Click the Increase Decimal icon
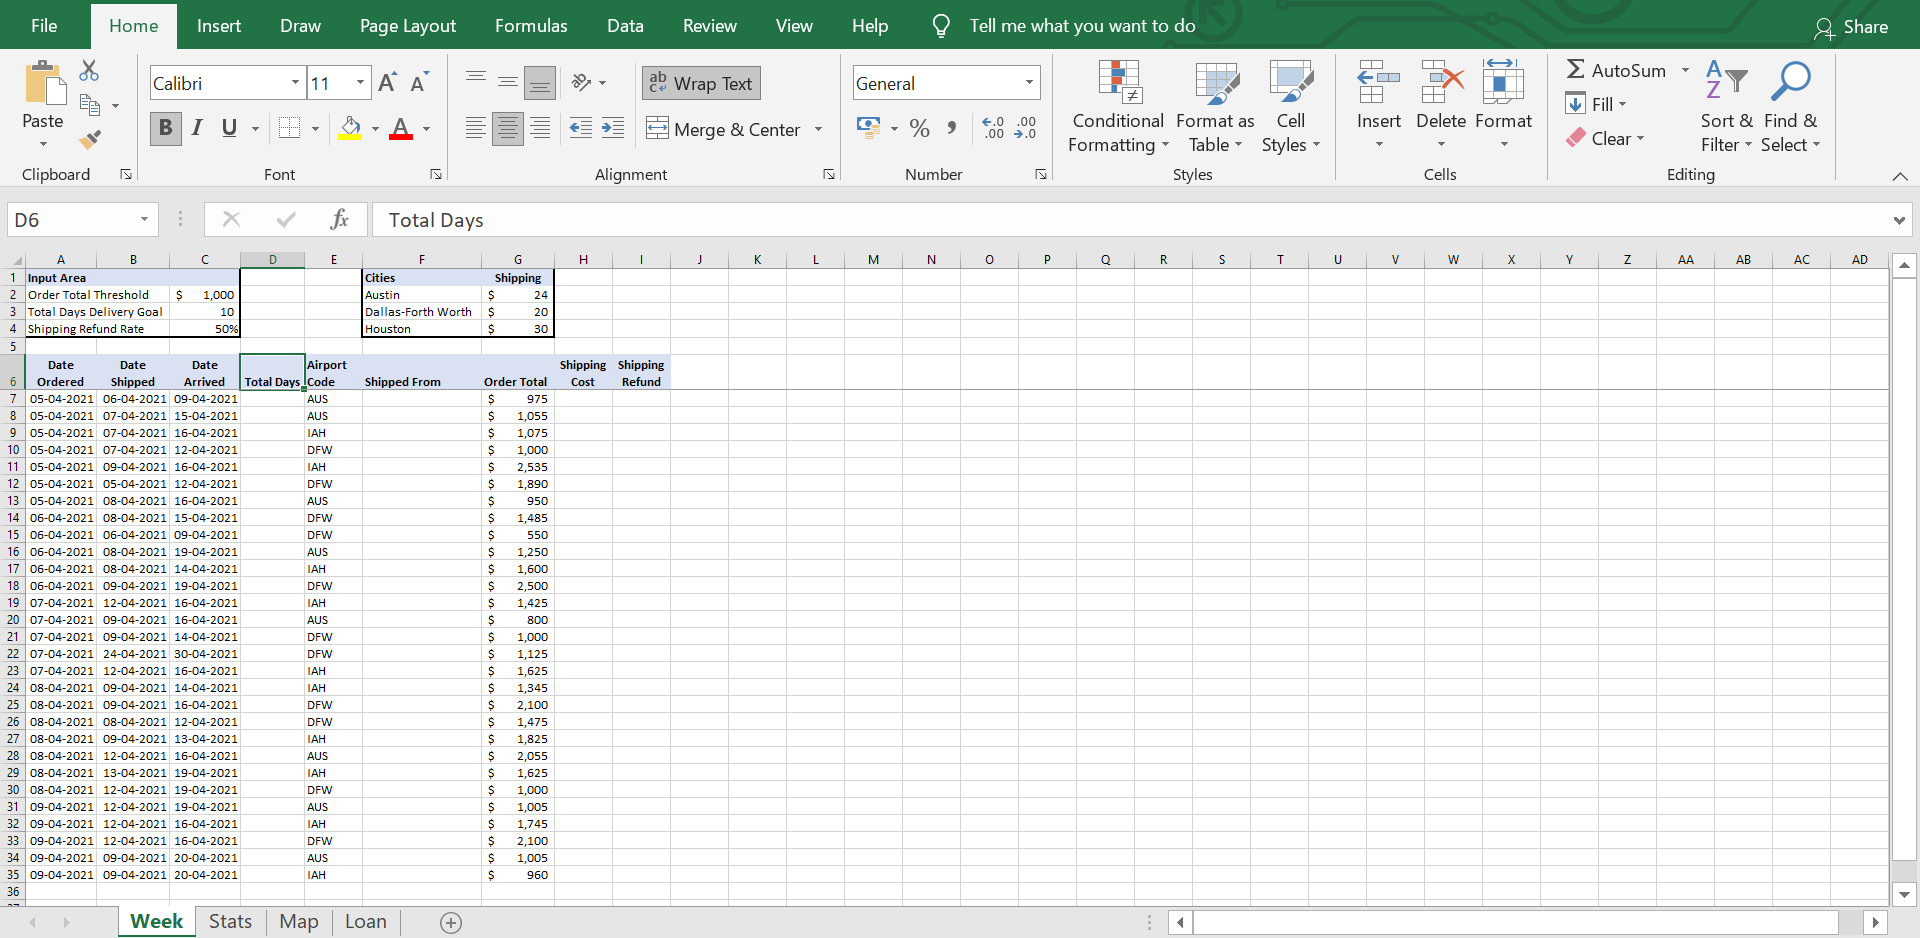The height and width of the screenshot is (938, 1920). (994, 128)
